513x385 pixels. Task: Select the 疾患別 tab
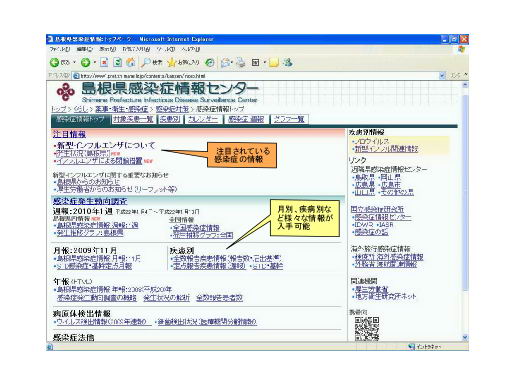click(x=170, y=119)
